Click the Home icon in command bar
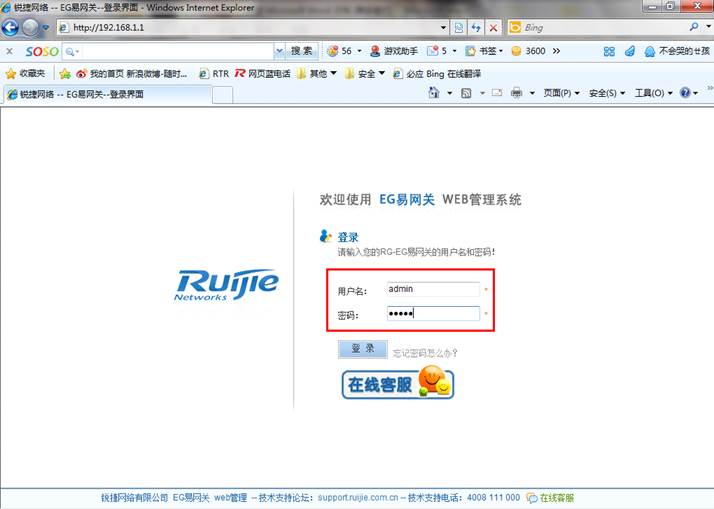 [x=434, y=93]
